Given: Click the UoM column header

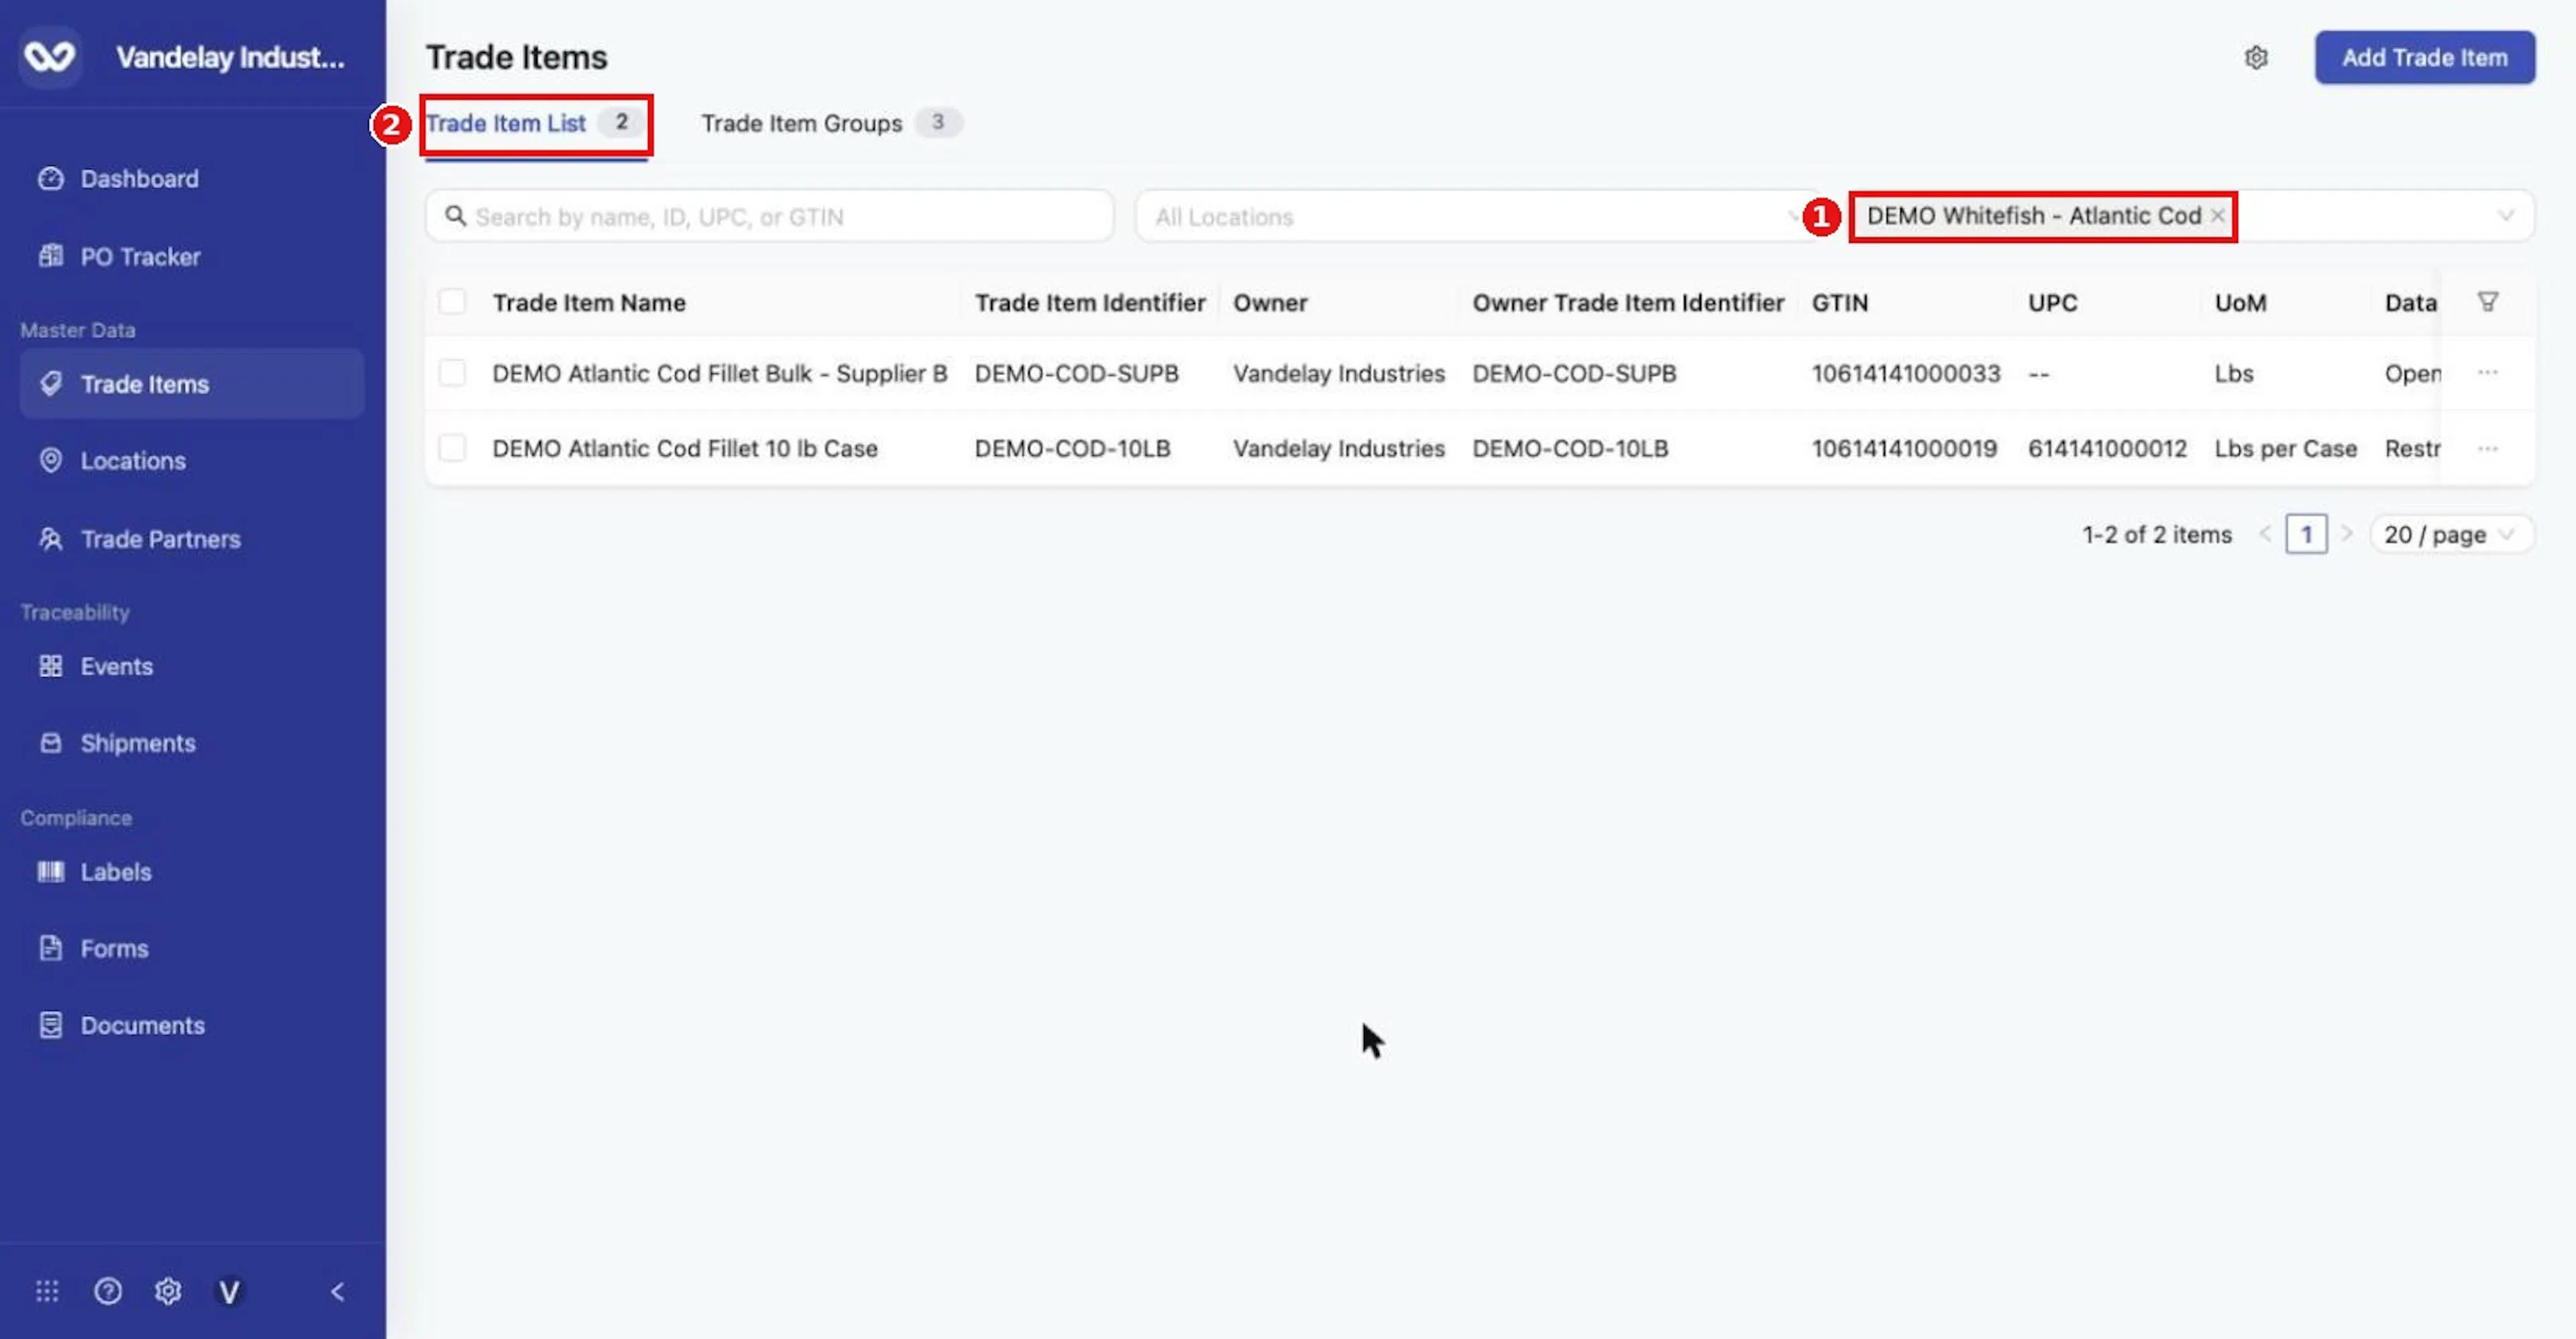Looking at the screenshot, I should click(2240, 302).
